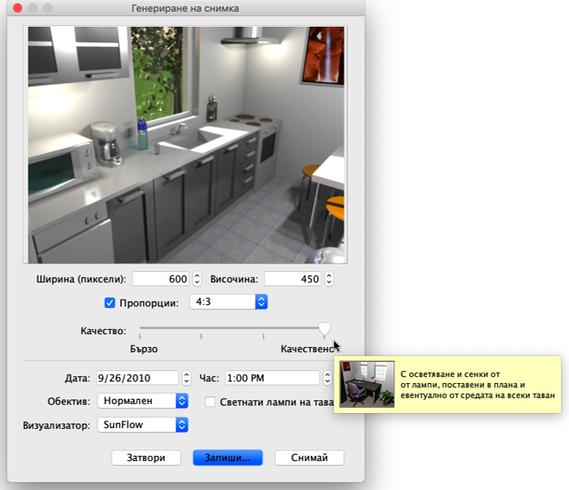The image size is (569, 490).
Task: Click the Височина height input field
Action: [293, 279]
